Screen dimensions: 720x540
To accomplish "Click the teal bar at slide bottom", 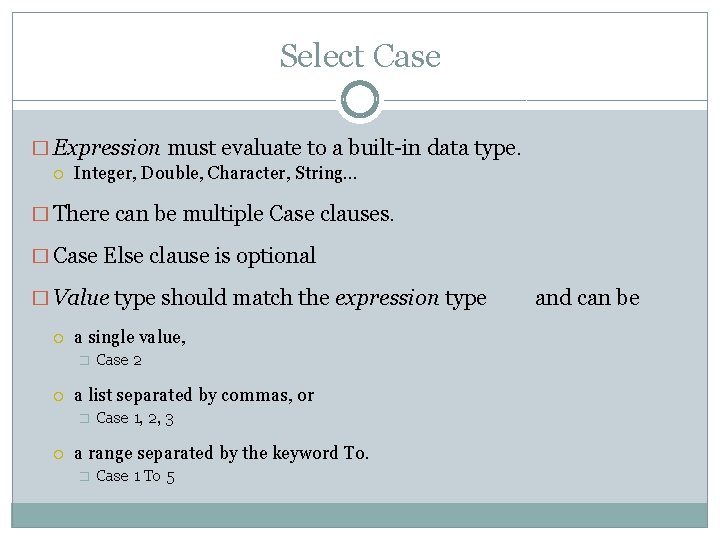I will point(360,514).
